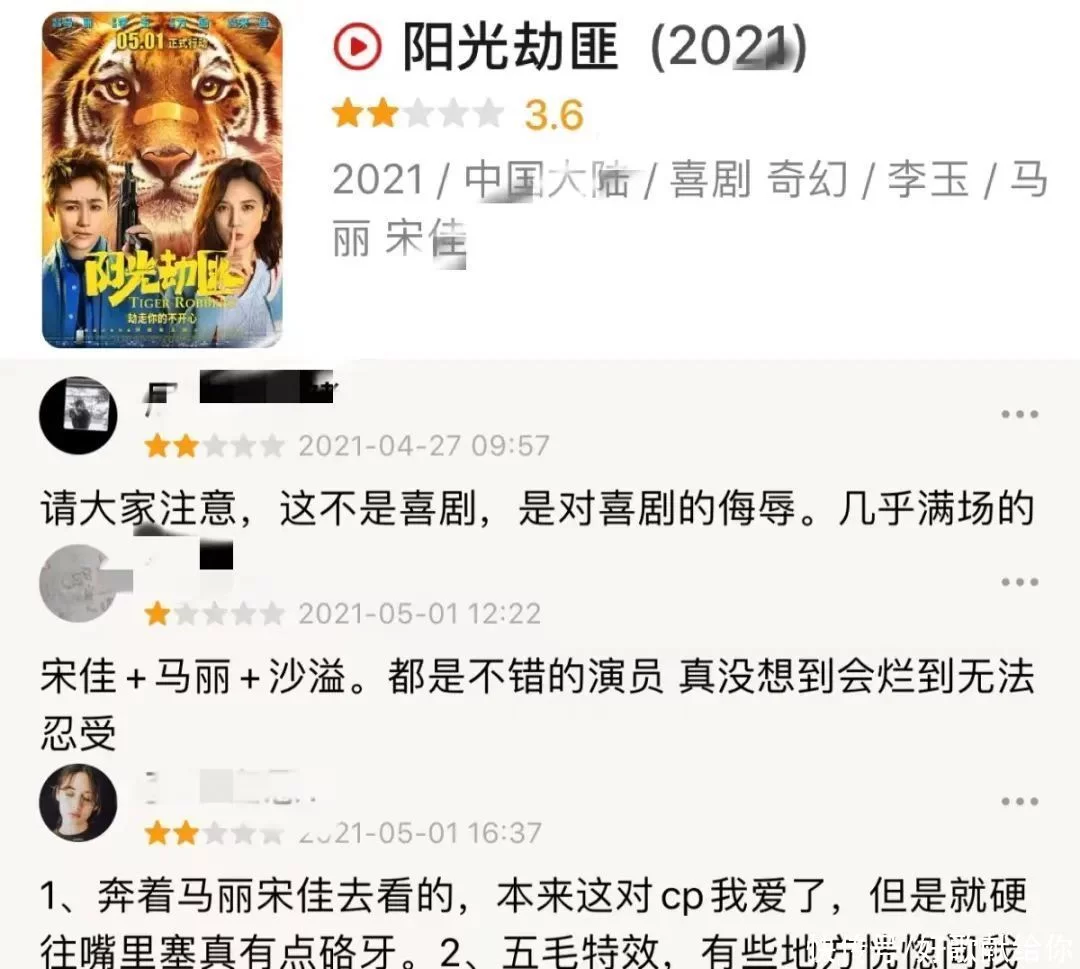Tap the third review's two-star rating
The height and width of the screenshot is (969, 1080).
pyautogui.click(x=215, y=833)
